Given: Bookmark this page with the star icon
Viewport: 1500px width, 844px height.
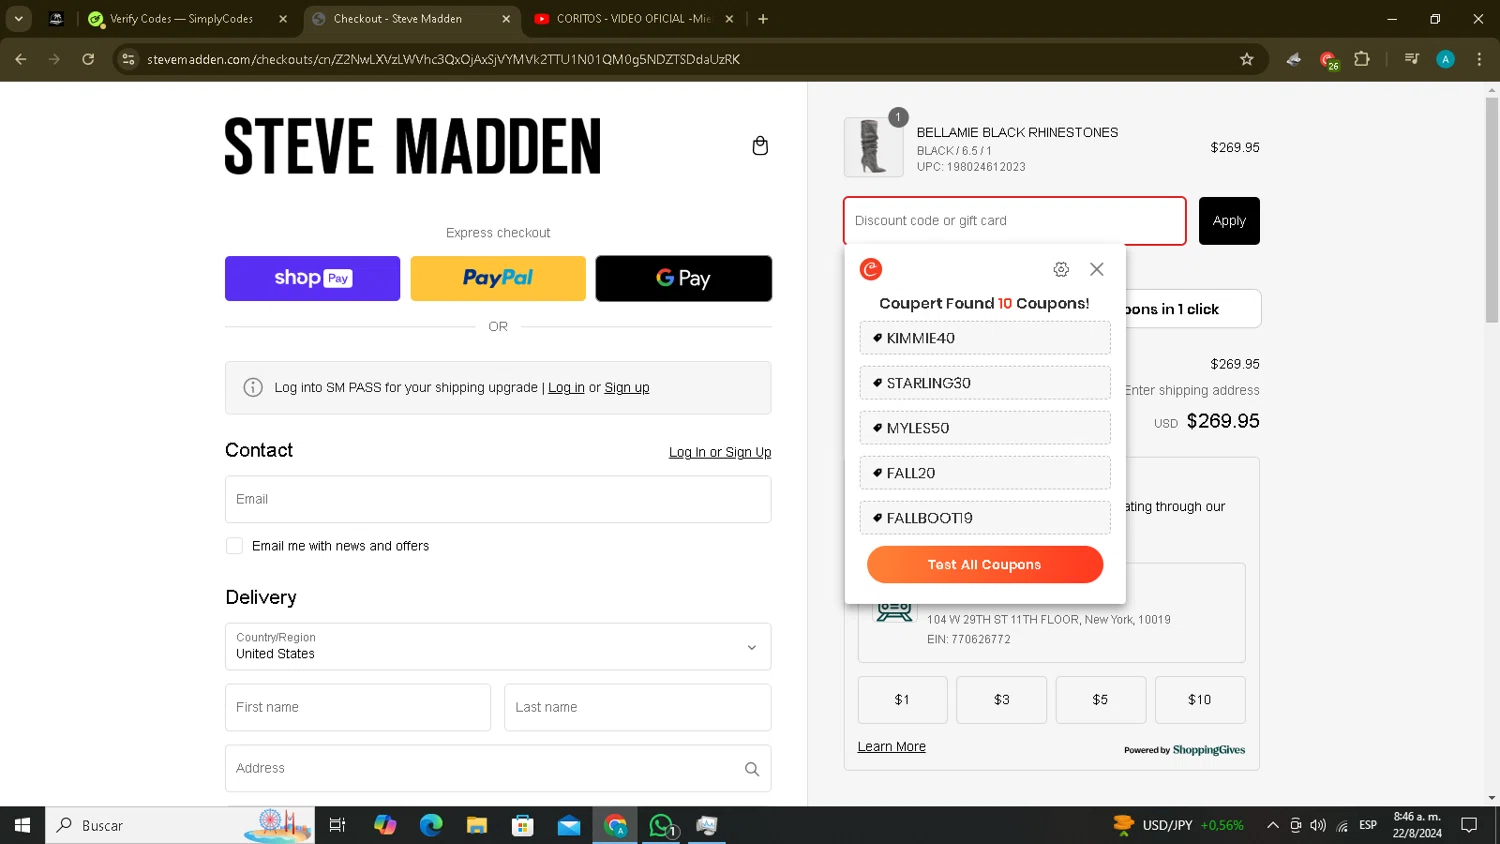Looking at the screenshot, I should pos(1247,59).
